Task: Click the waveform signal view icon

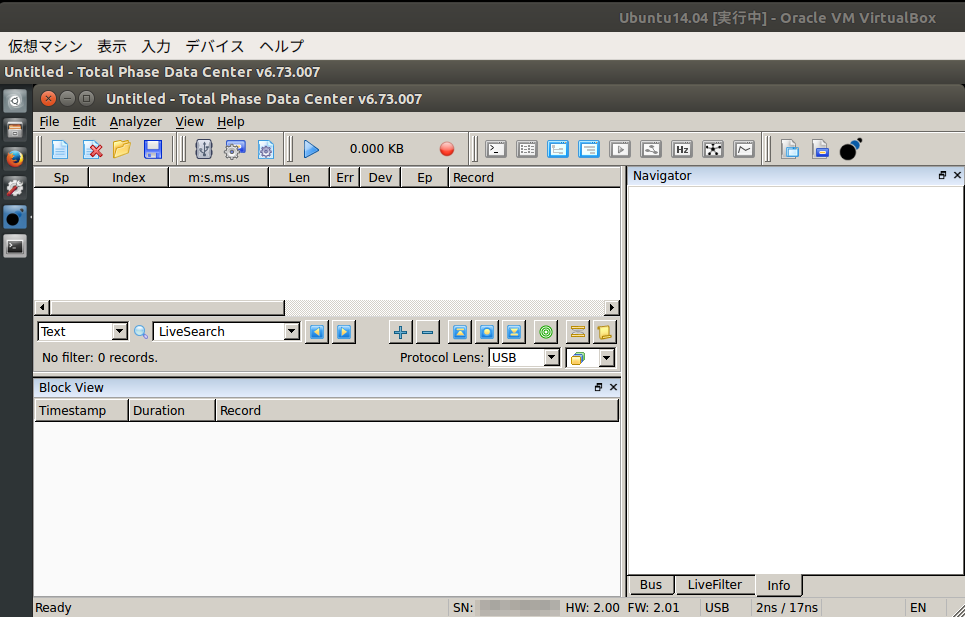Action: click(744, 148)
